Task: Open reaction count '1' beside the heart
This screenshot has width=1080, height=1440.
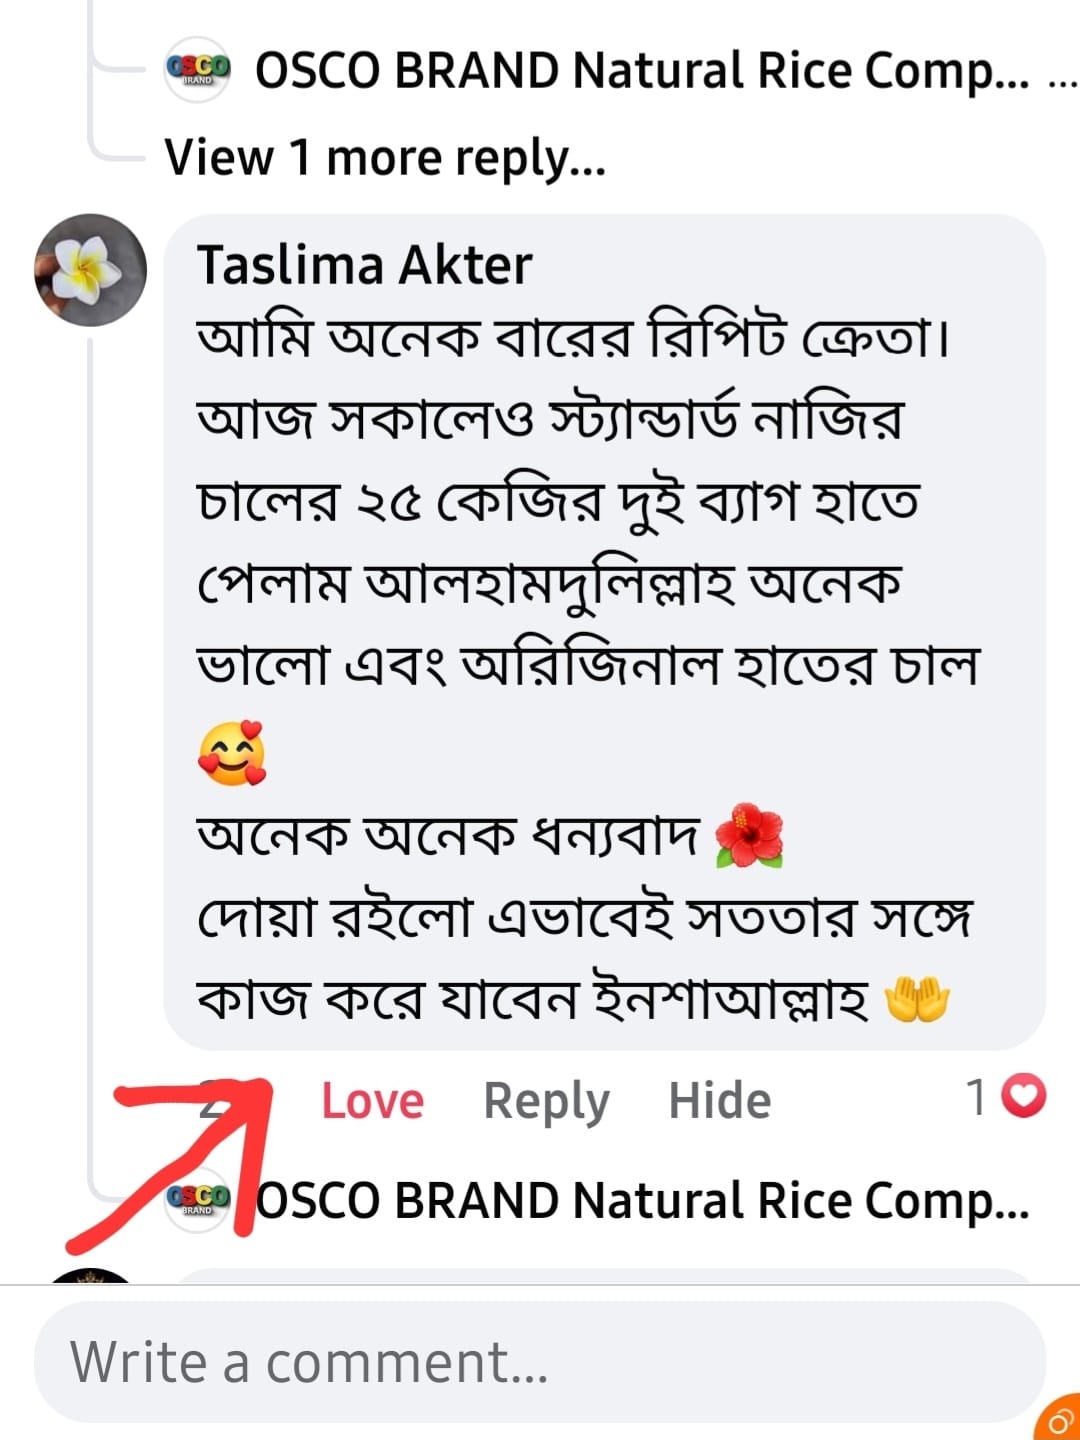Action: (977, 1097)
